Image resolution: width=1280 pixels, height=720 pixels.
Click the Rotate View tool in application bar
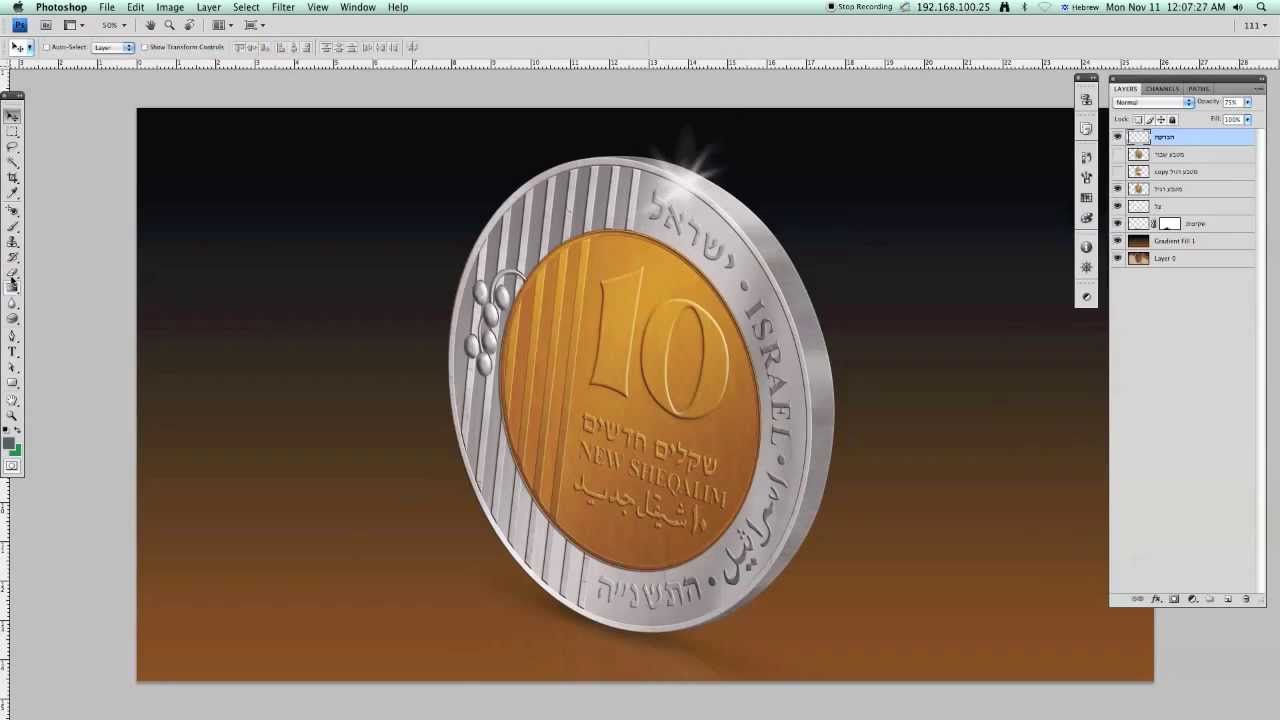[189, 25]
